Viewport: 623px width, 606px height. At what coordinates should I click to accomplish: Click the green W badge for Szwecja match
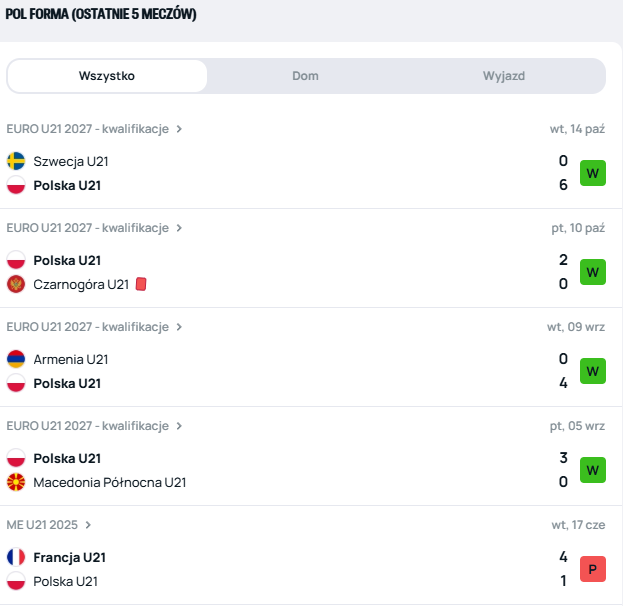593,173
